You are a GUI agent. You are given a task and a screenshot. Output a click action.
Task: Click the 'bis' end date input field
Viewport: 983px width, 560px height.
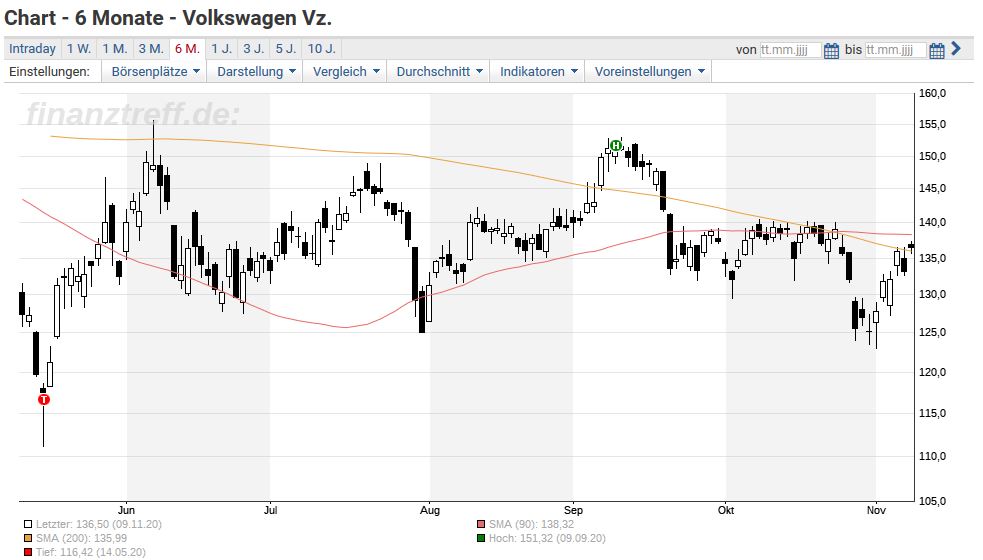tap(895, 50)
